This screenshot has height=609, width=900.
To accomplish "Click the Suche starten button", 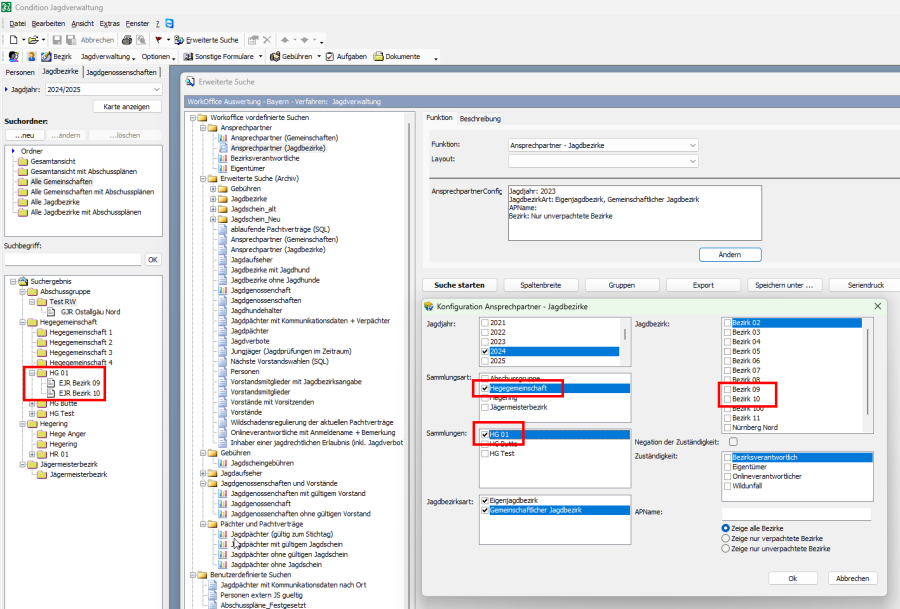I will click(x=459, y=285).
